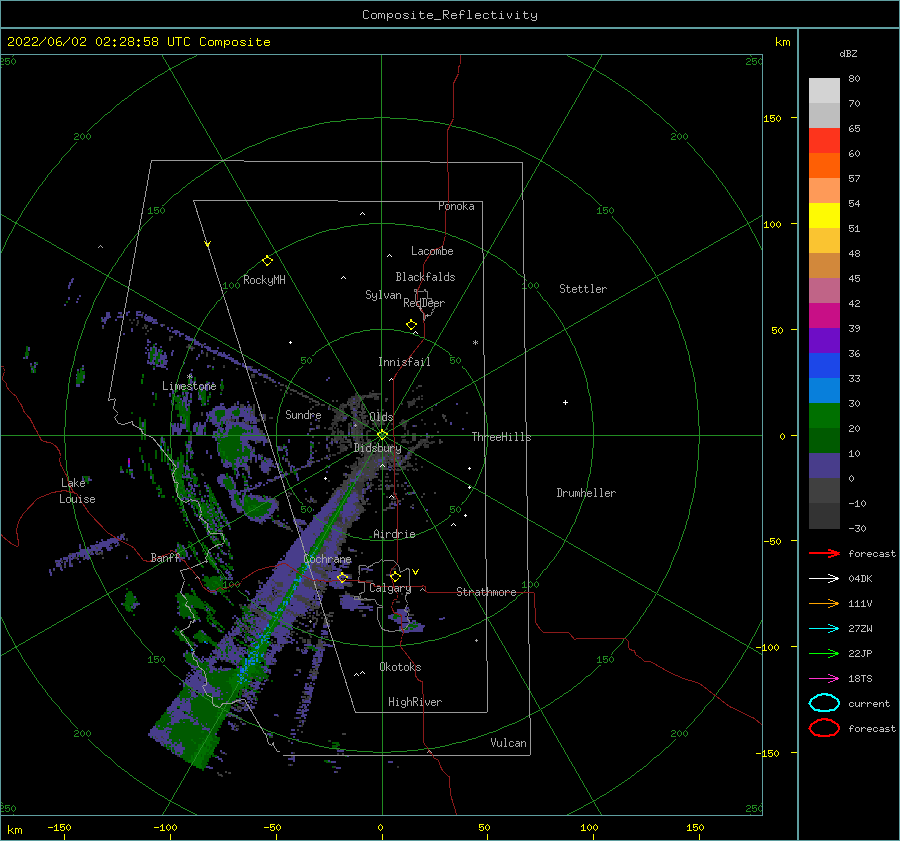Viewport: 900px width, 841px height.
Task: Click the cyan current ellipse icon
Action: coord(824,703)
